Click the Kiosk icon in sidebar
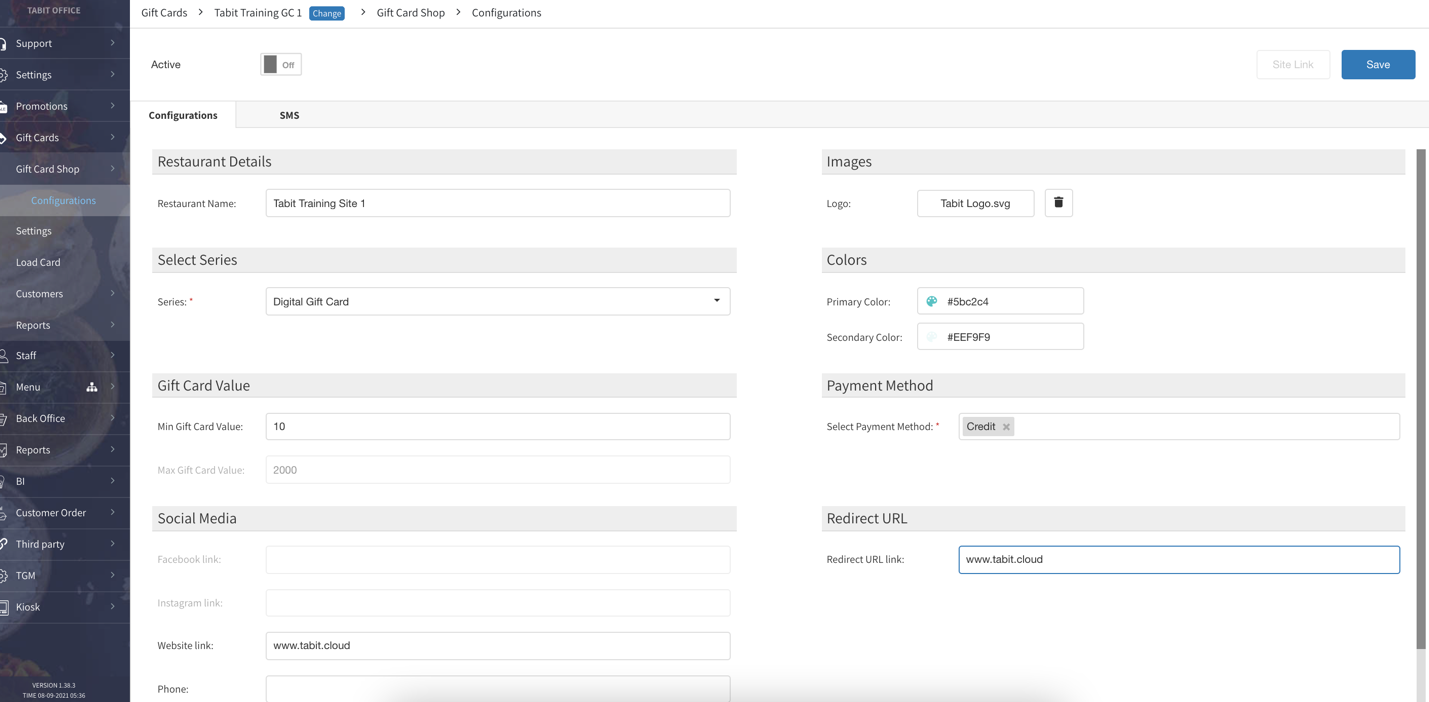Viewport: 1429px width, 702px height. tap(4, 607)
